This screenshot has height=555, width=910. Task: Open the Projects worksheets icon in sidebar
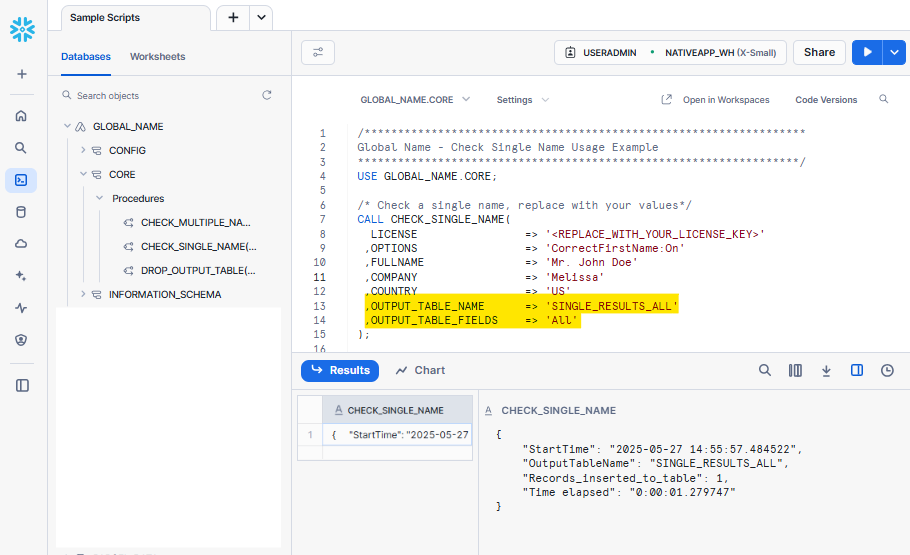[21, 180]
